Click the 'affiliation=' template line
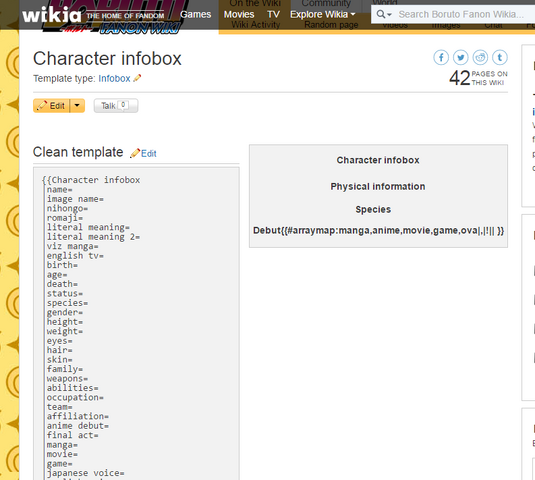This screenshot has width=535, height=480. (x=78, y=417)
